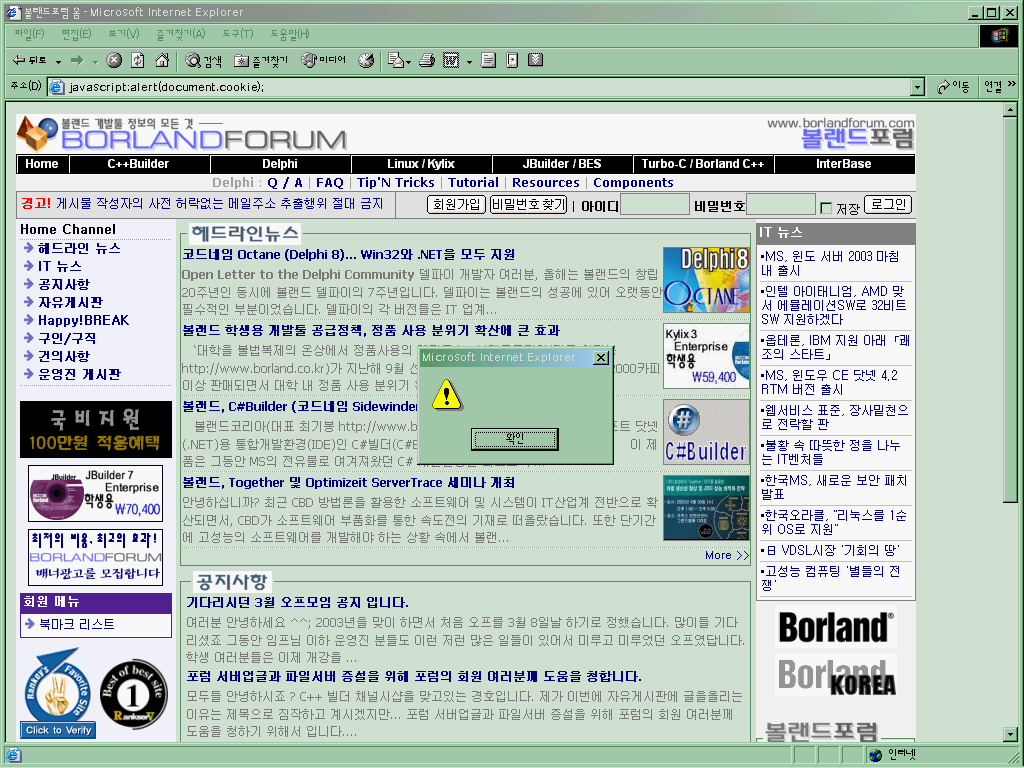Open the 도구(T) menu
Screen dimensions: 1024x768
[237, 34]
